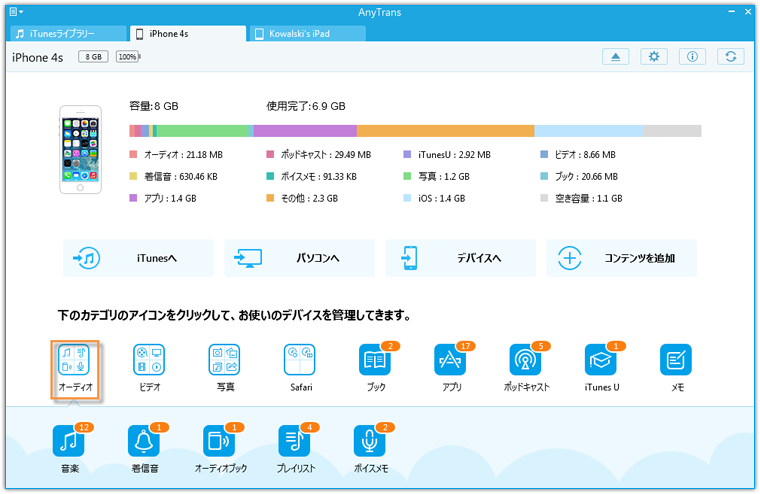Open ボイスメモ voice memo subcategory
The height and width of the screenshot is (494, 760).
click(x=370, y=441)
